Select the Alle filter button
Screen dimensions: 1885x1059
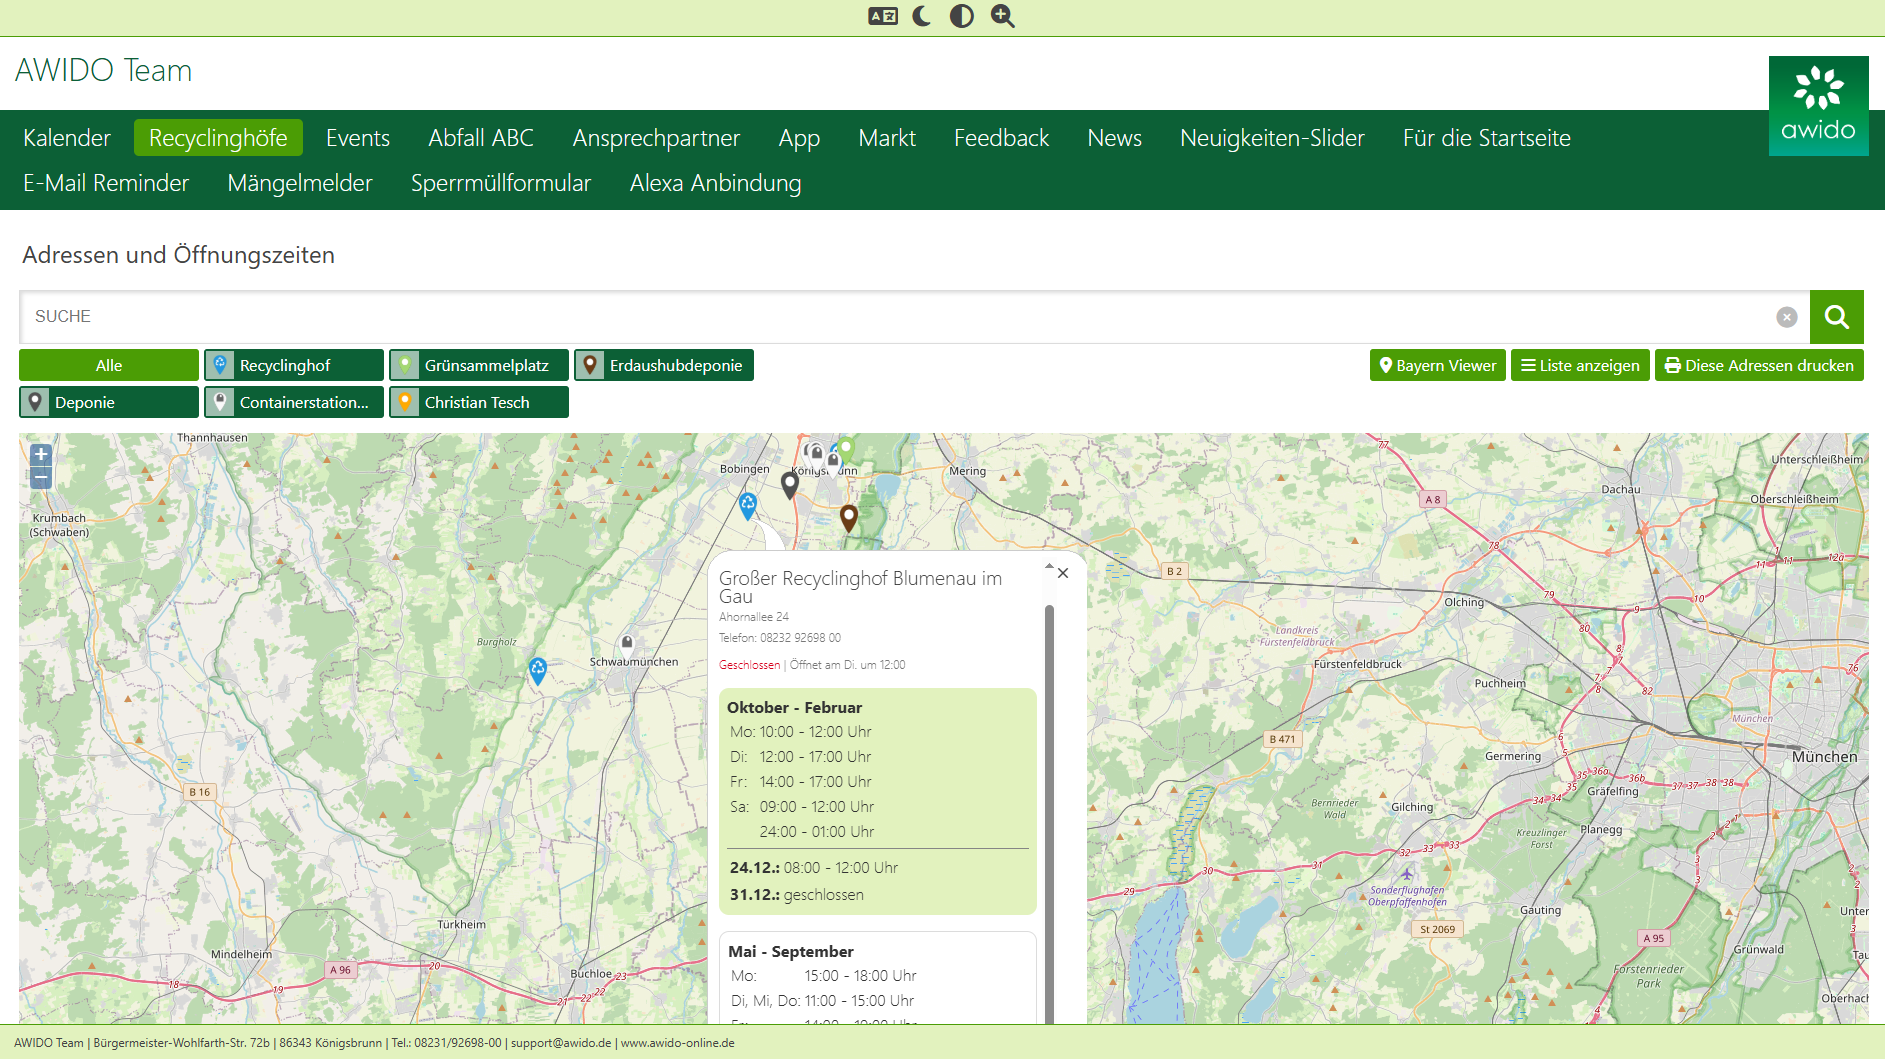point(109,366)
